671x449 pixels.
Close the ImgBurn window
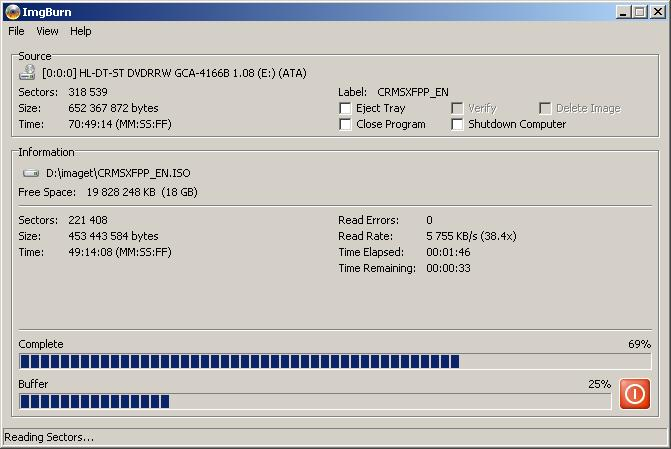[x=657, y=12]
